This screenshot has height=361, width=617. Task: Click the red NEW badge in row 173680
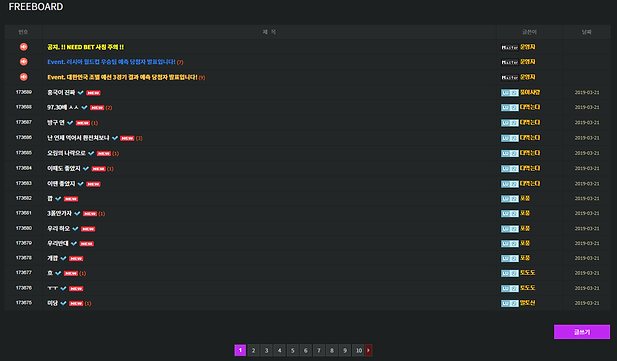tap(88, 229)
